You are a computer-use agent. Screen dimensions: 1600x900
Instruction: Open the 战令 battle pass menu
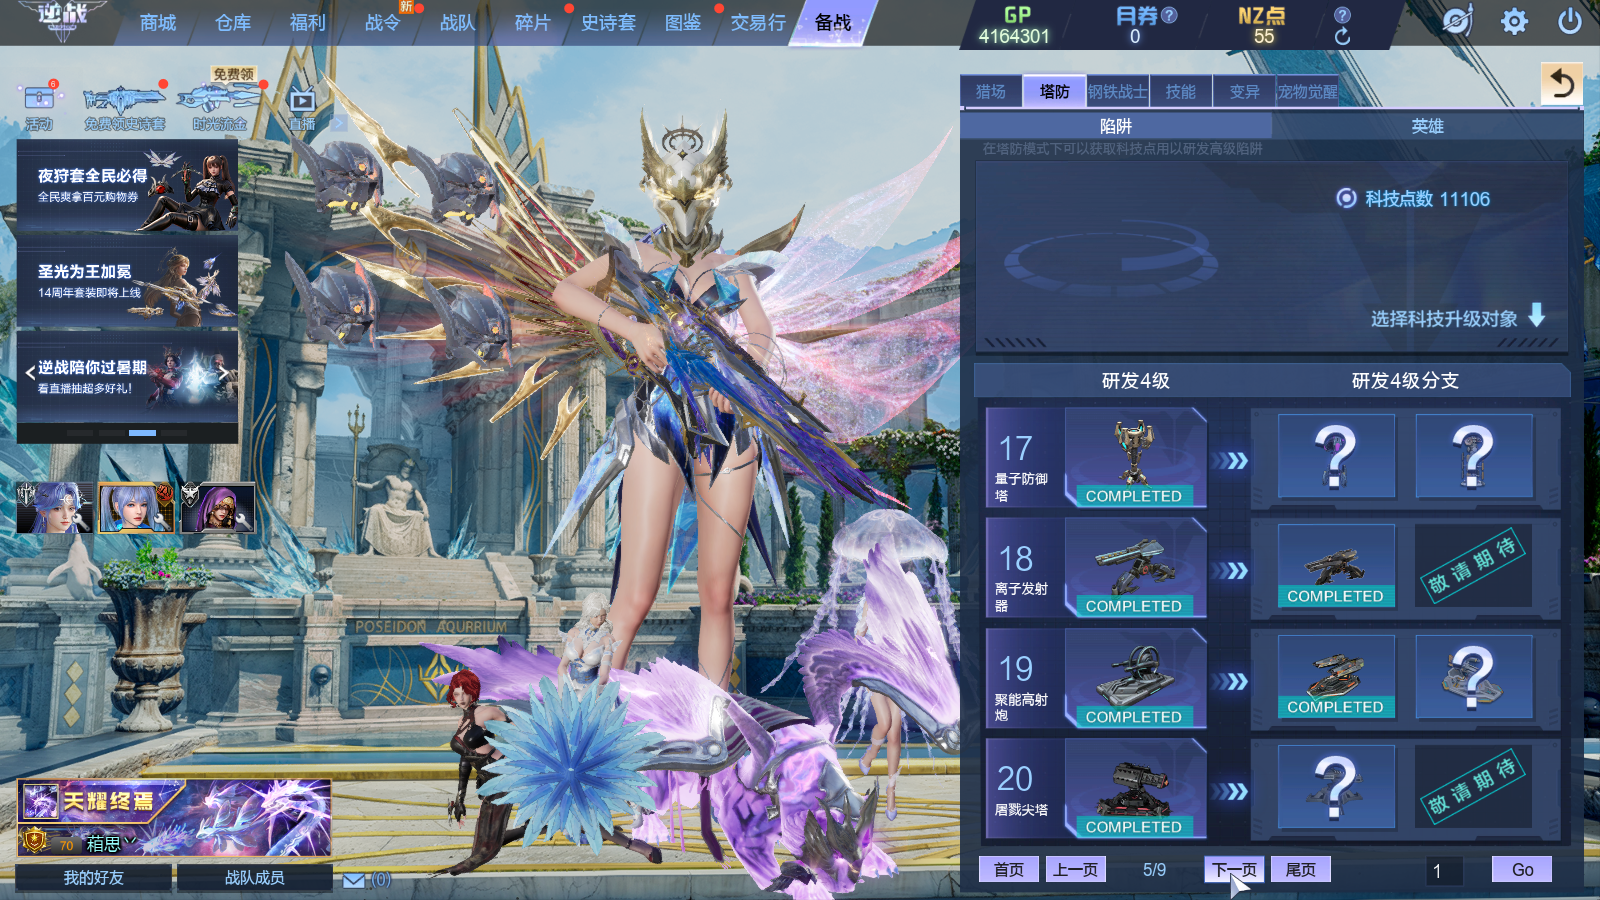pyautogui.click(x=382, y=22)
